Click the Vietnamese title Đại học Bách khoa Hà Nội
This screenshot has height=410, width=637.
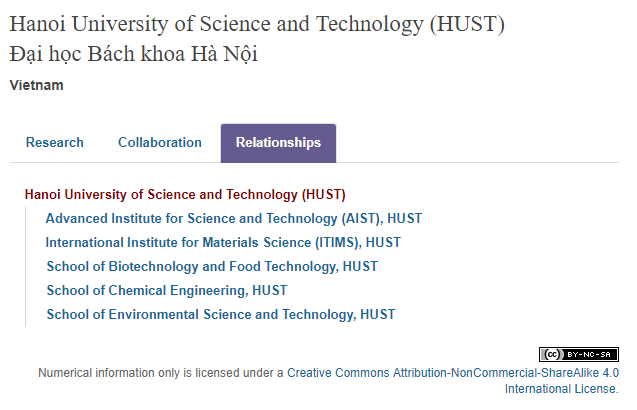coord(133,54)
